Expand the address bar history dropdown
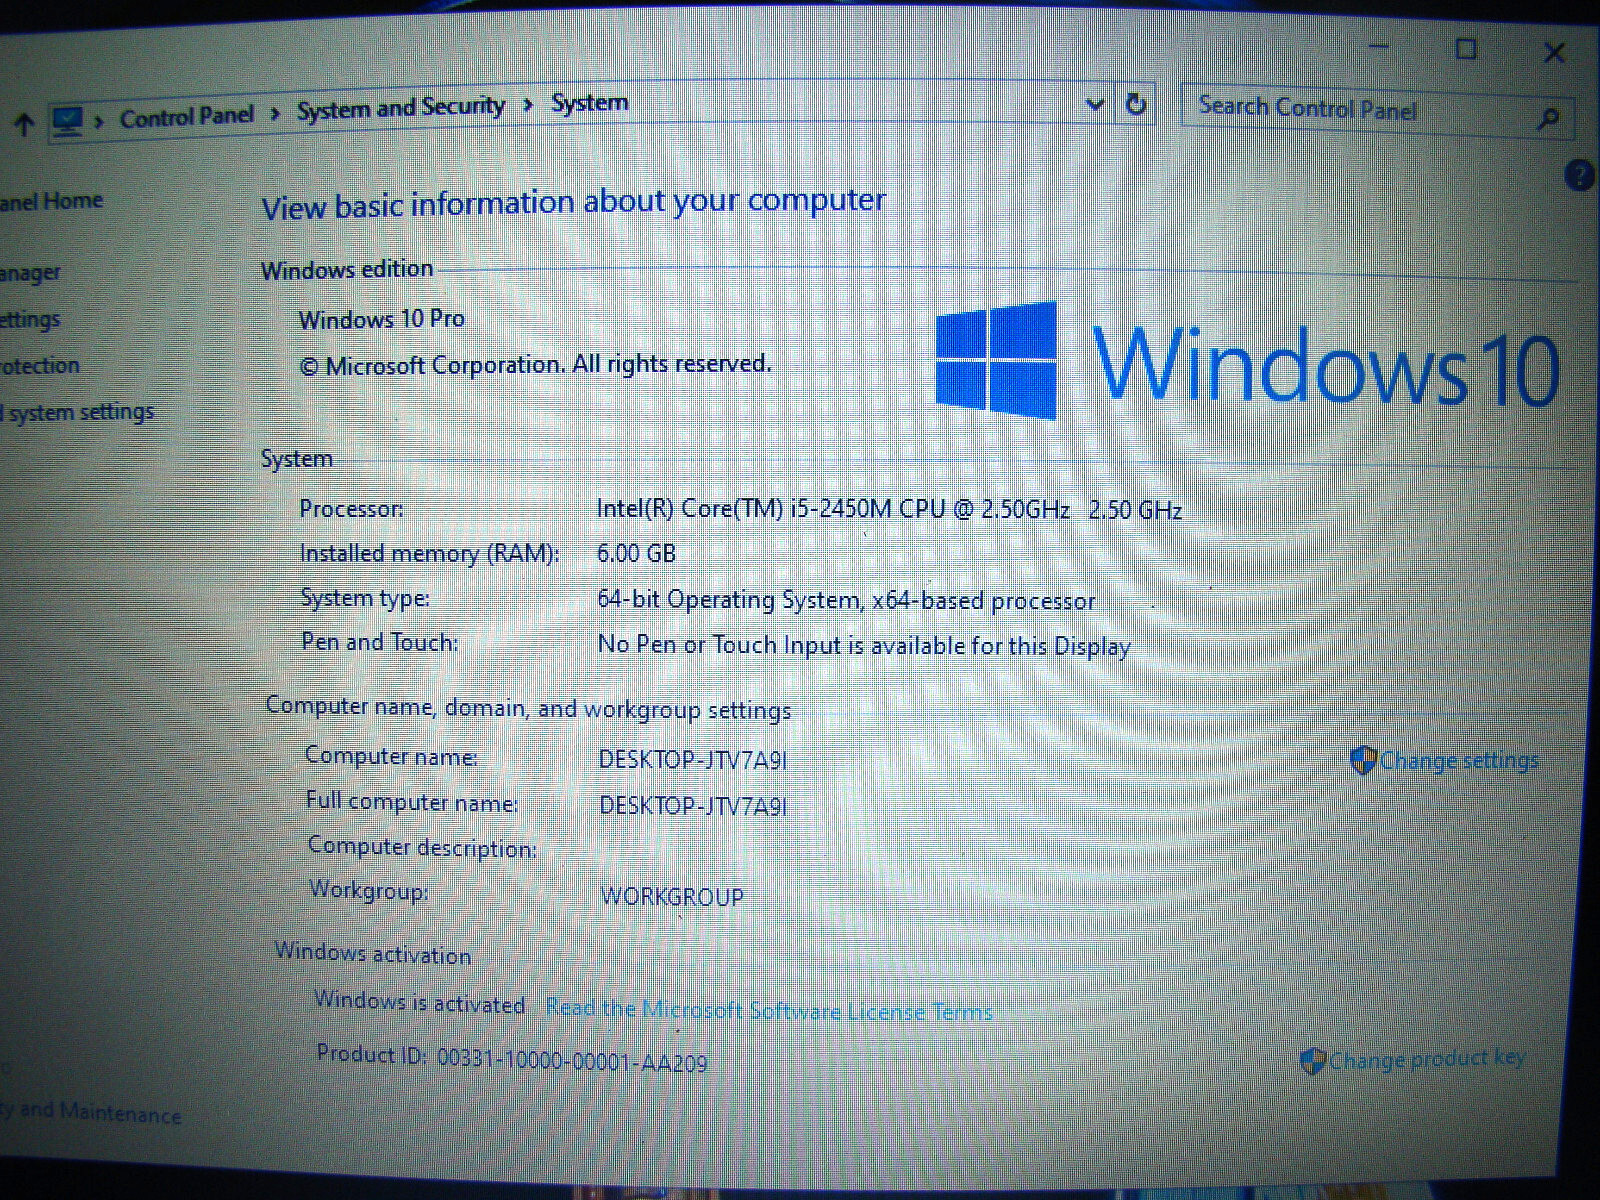This screenshot has height=1200, width=1600. click(1095, 103)
